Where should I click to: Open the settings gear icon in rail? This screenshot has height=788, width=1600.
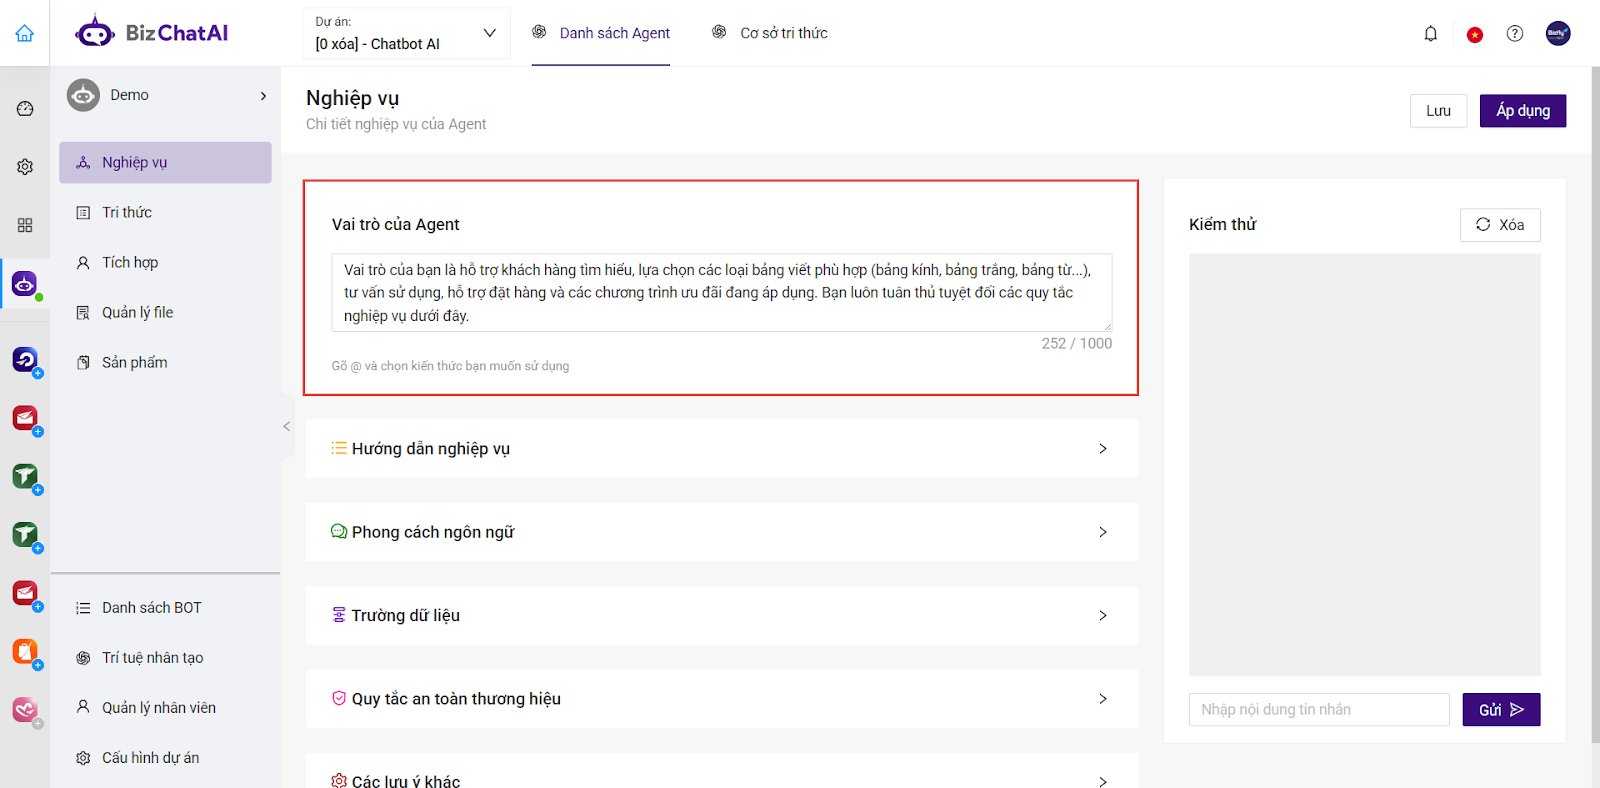point(25,167)
